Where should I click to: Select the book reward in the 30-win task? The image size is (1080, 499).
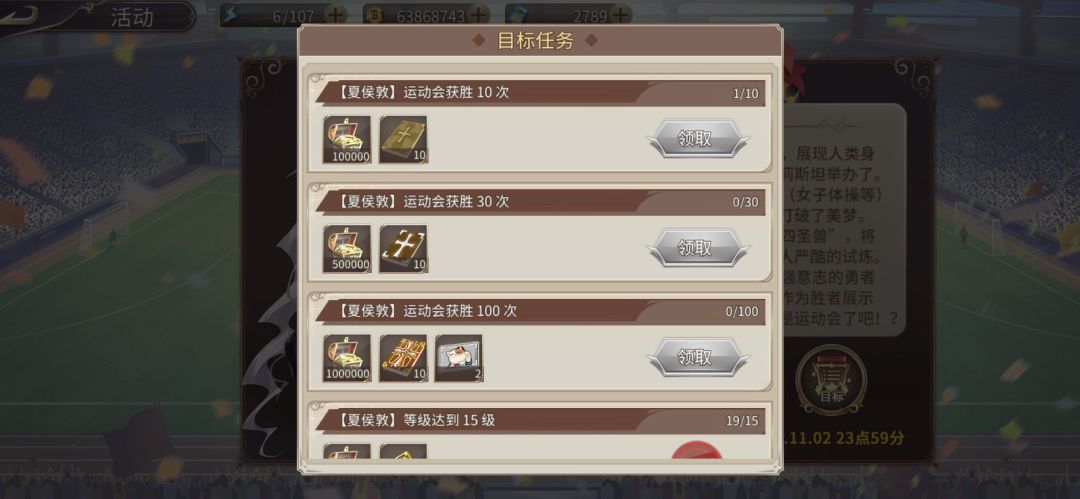[404, 249]
